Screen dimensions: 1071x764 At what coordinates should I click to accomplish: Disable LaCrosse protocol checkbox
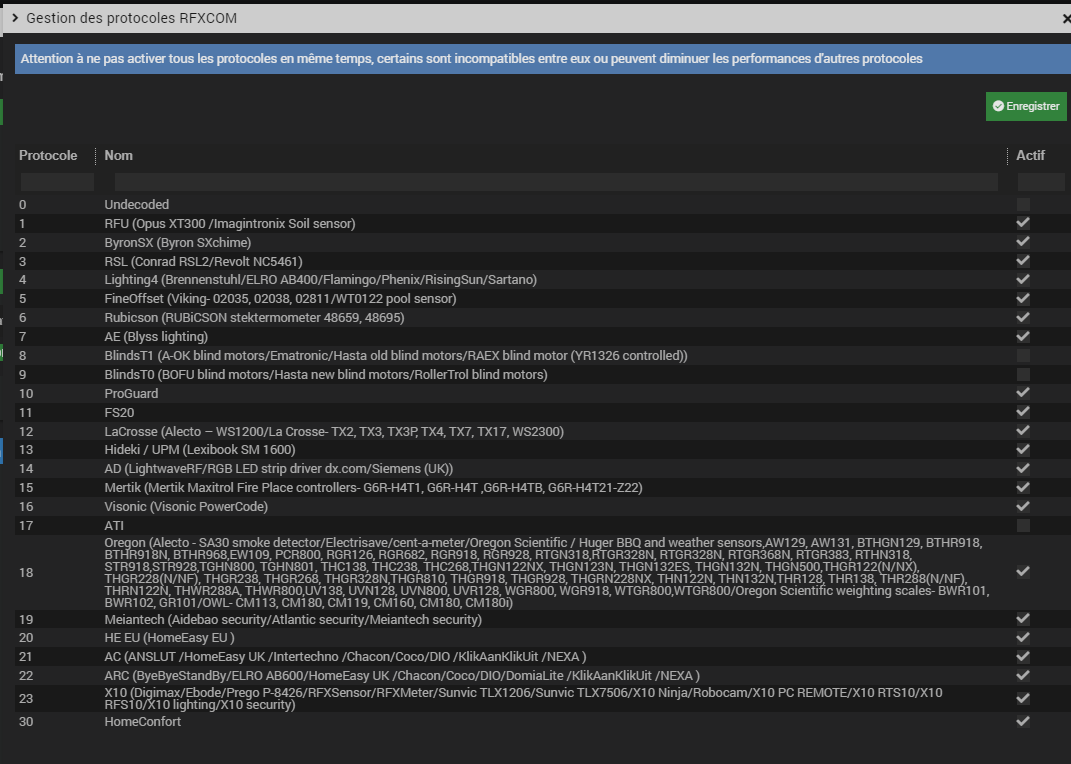[x=1023, y=431]
